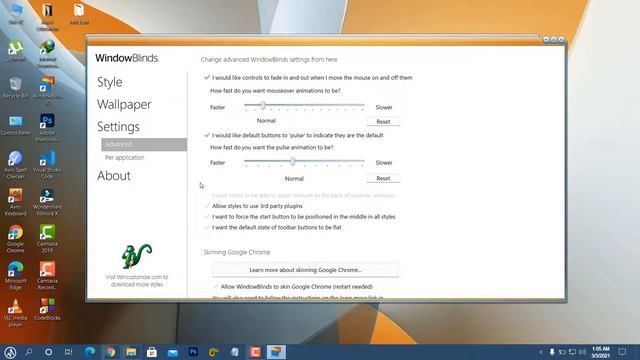Open Avro Keyboard desktop shortcut

tap(16, 202)
